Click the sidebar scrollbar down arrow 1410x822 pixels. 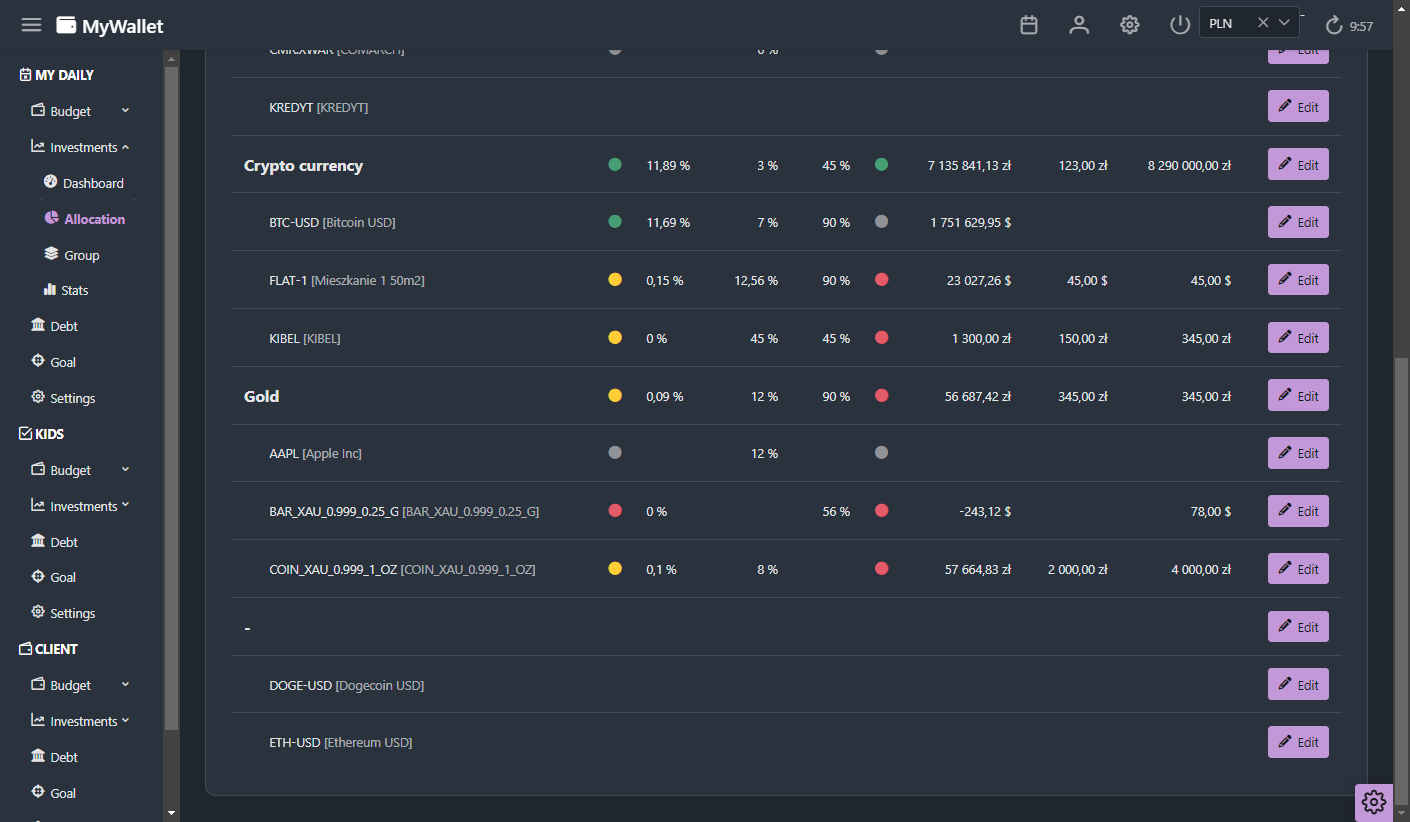tap(171, 813)
